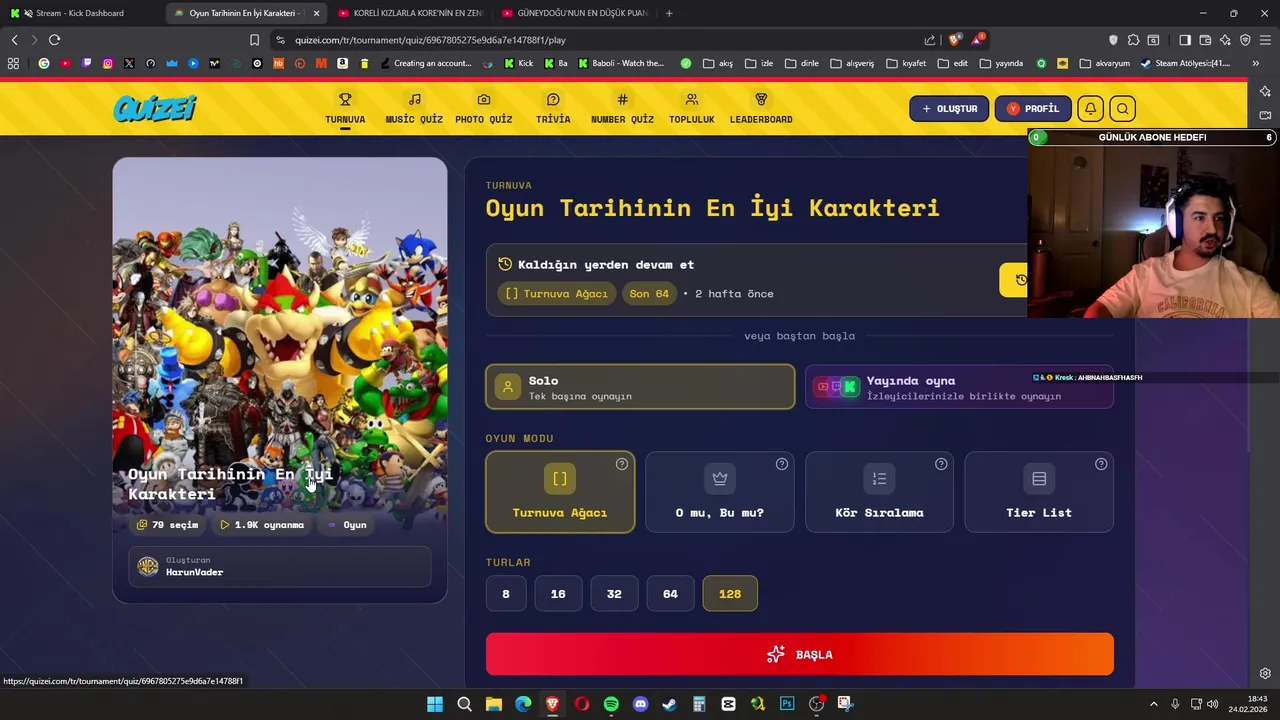The width and height of the screenshot is (1280, 720).
Task: Select the Yayında oyna option
Action: (x=959, y=387)
